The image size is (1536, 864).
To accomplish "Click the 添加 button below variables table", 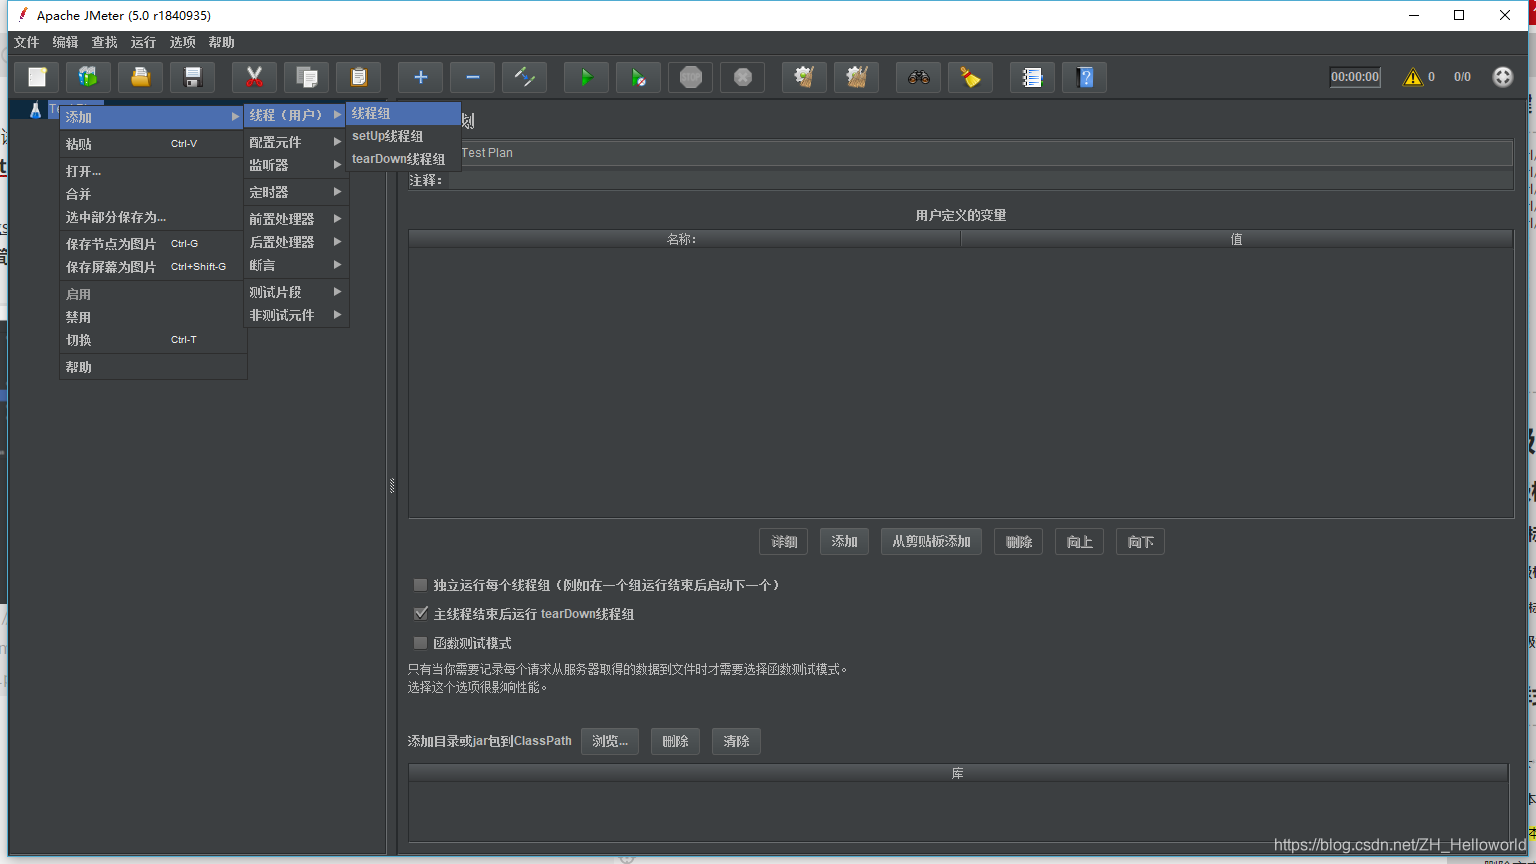I will [844, 541].
